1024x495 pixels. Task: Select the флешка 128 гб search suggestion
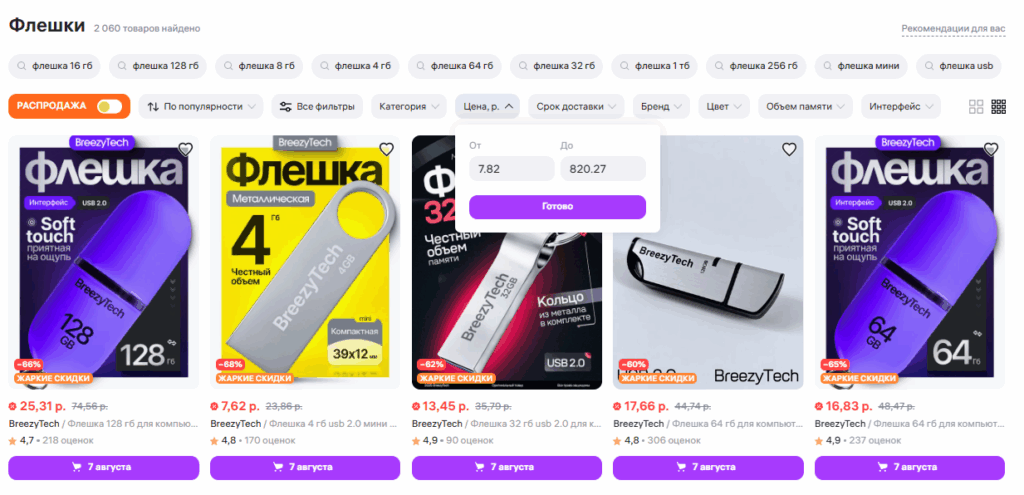158,66
